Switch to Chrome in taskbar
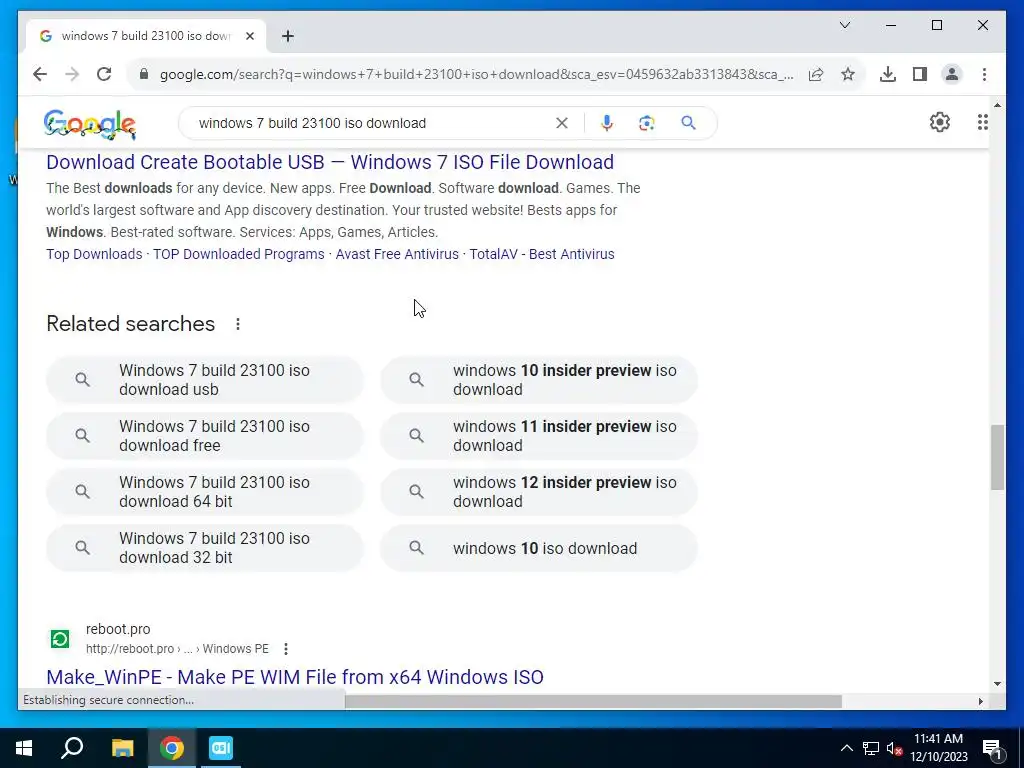Viewport: 1024px width, 768px height. [172, 748]
